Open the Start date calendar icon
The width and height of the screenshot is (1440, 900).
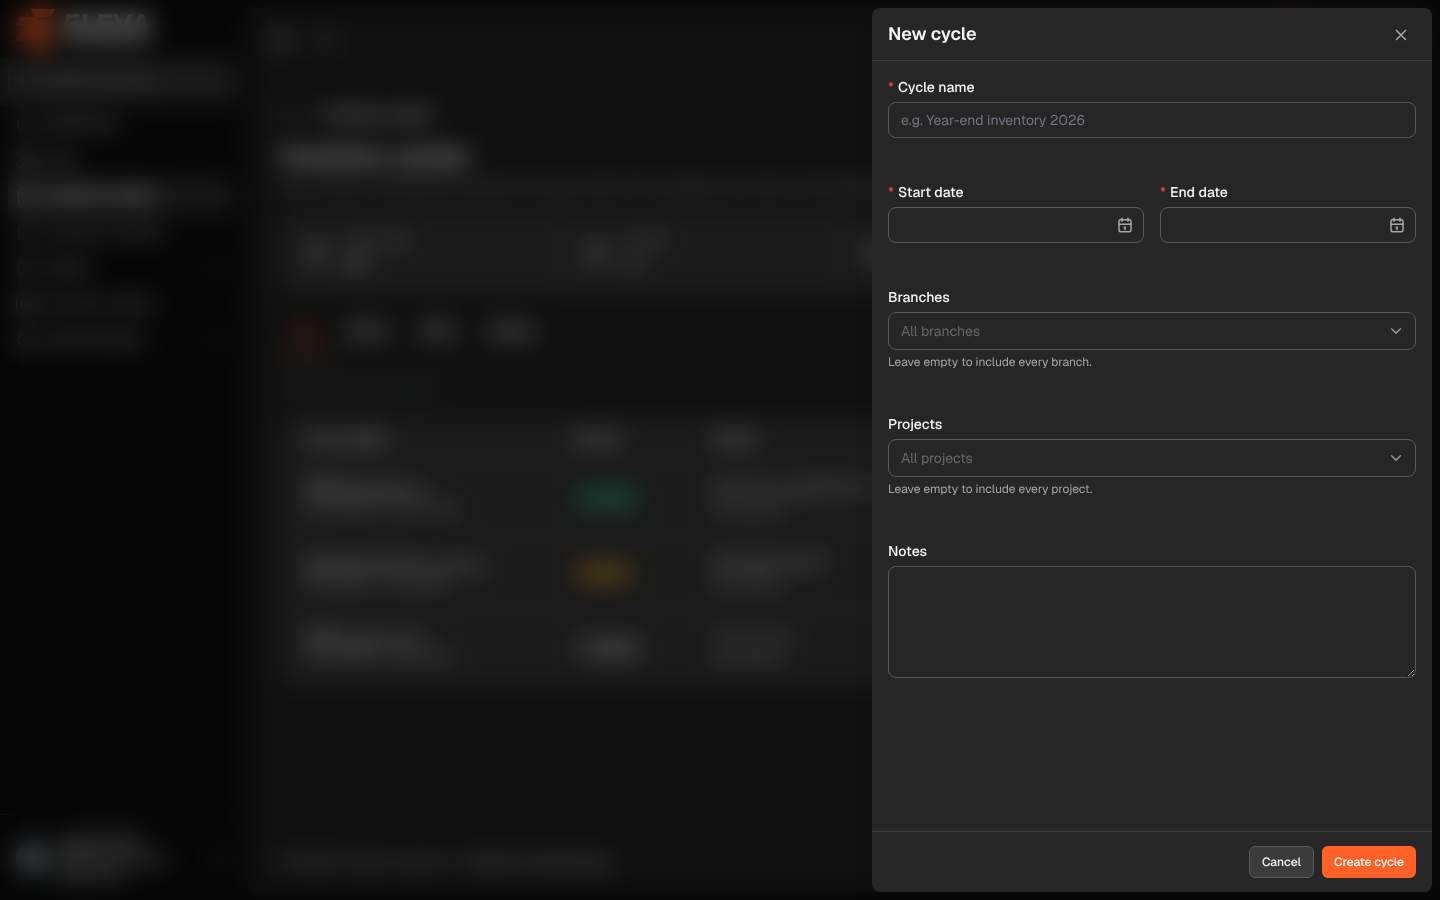(x=1125, y=226)
